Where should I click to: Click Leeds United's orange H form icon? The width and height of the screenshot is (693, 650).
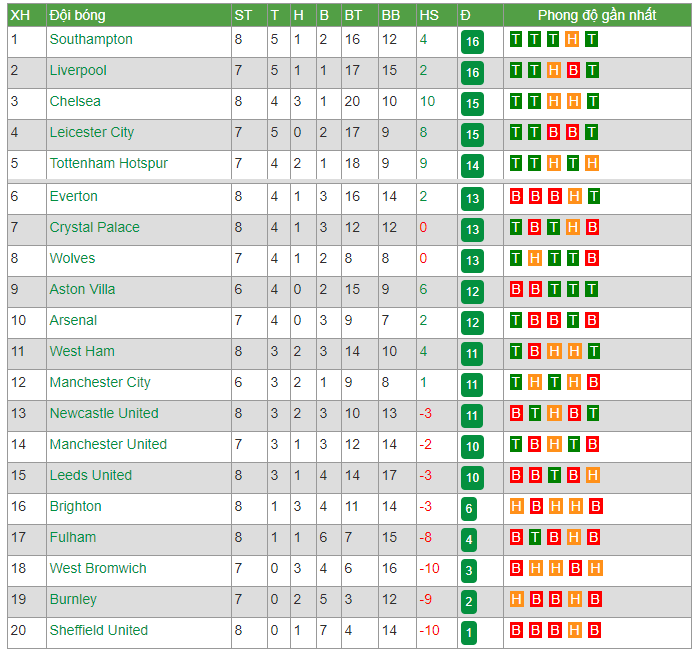[593, 475]
